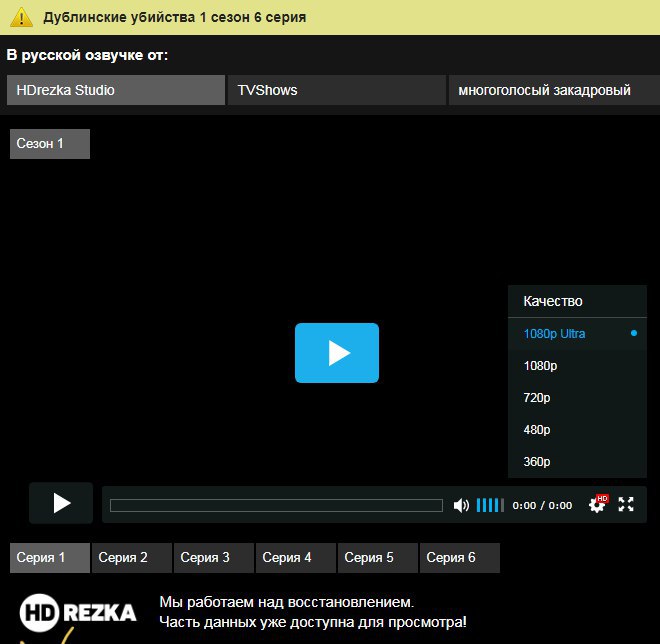The width and height of the screenshot is (660, 644).
Task: Click the yellow warning triangle icon
Action: 21,18
